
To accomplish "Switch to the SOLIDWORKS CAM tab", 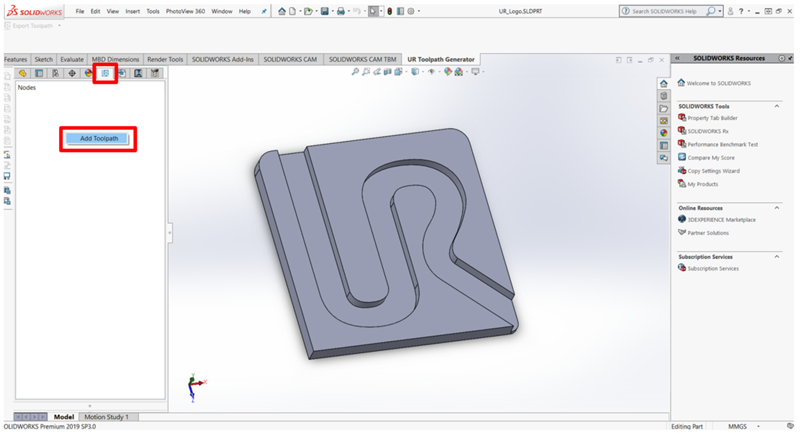I will 290,59.
